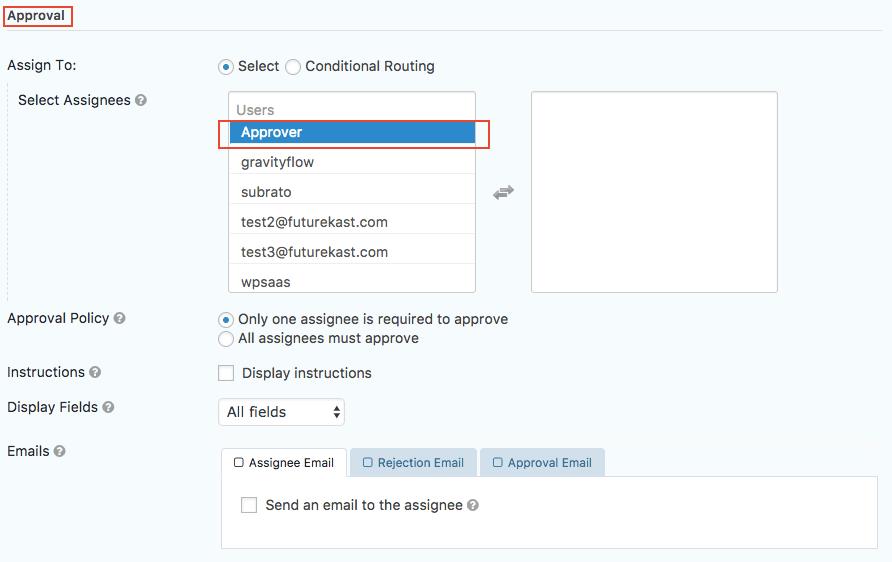The height and width of the screenshot is (562, 892).
Task: Click help icon beside Display Fields
Action: [x=108, y=408]
